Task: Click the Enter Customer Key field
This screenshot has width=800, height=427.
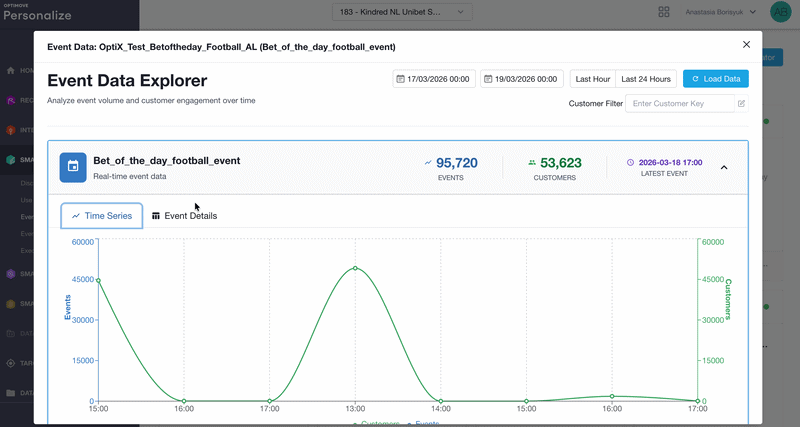Action: point(680,104)
